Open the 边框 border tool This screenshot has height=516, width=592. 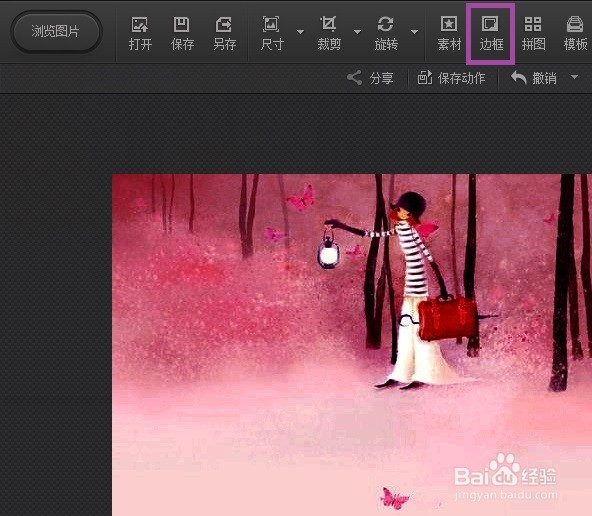tap(491, 34)
